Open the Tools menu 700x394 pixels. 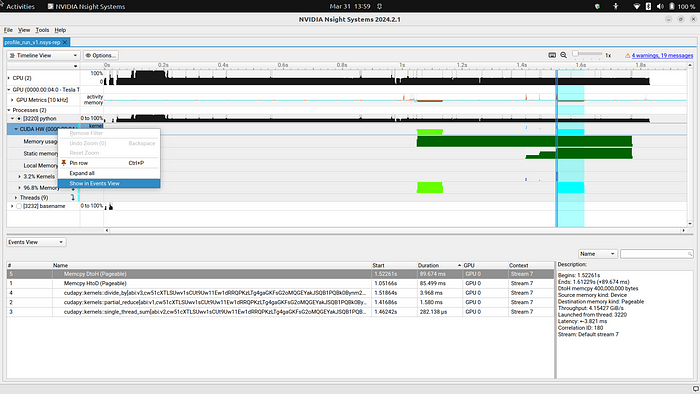[x=42, y=30]
